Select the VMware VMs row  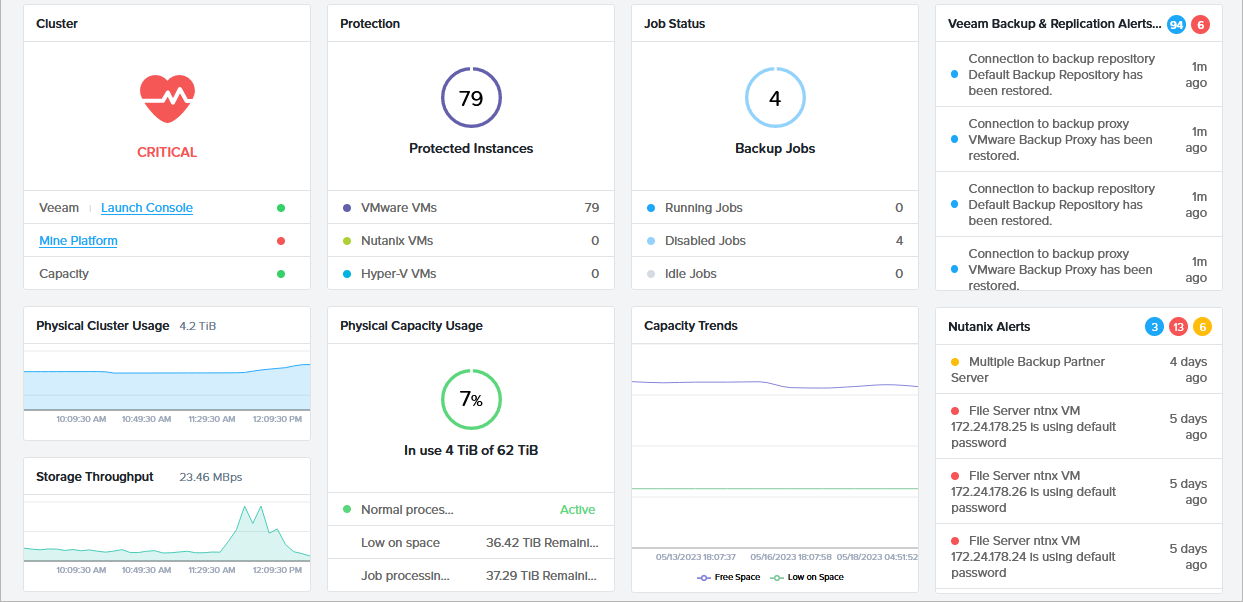point(471,208)
